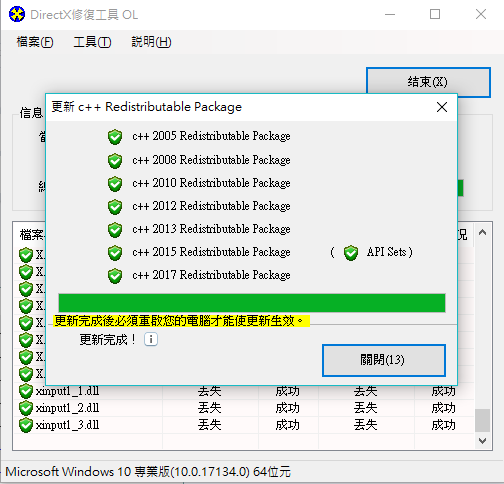This screenshot has height=484, width=504.
Task: Click the c++ 2005 green shield icon
Action: coord(115,137)
